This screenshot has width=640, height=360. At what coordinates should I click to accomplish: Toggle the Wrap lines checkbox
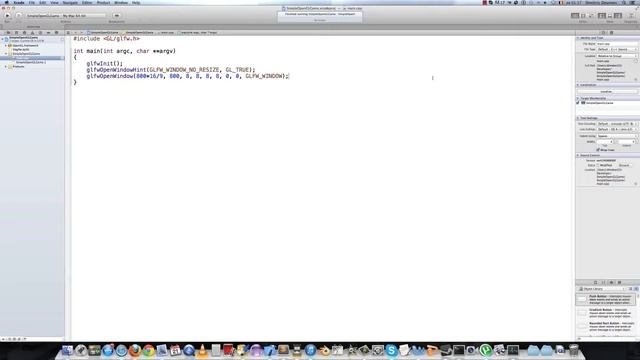[x=598, y=150]
